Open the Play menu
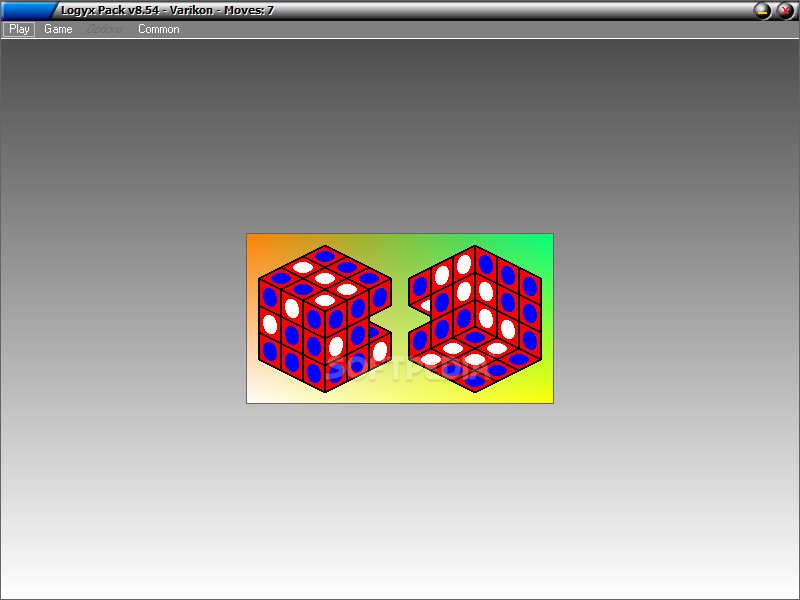 pyautogui.click(x=19, y=29)
